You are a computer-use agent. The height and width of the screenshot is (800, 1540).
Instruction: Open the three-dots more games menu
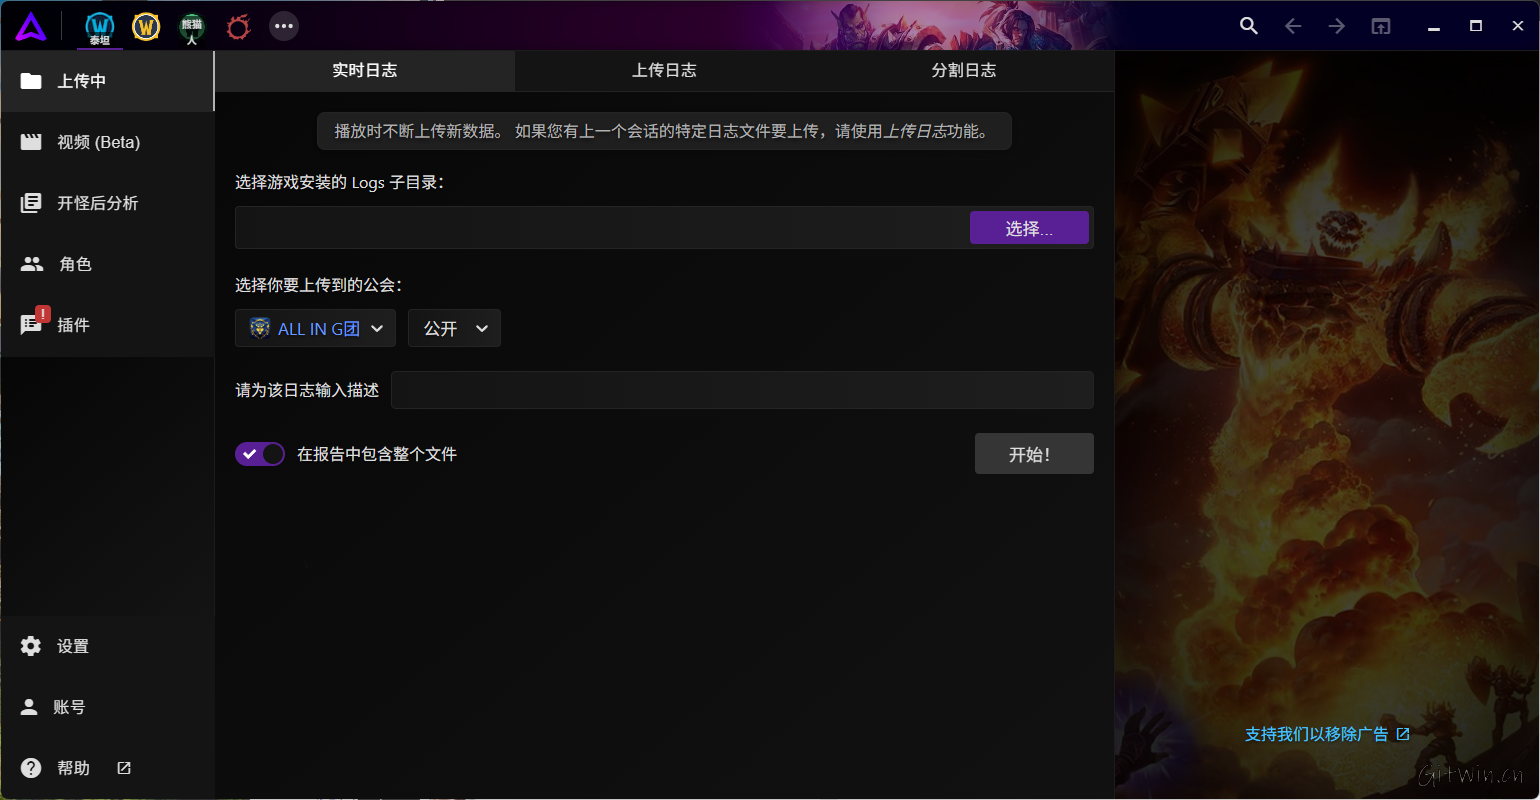pyautogui.click(x=284, y=27)
